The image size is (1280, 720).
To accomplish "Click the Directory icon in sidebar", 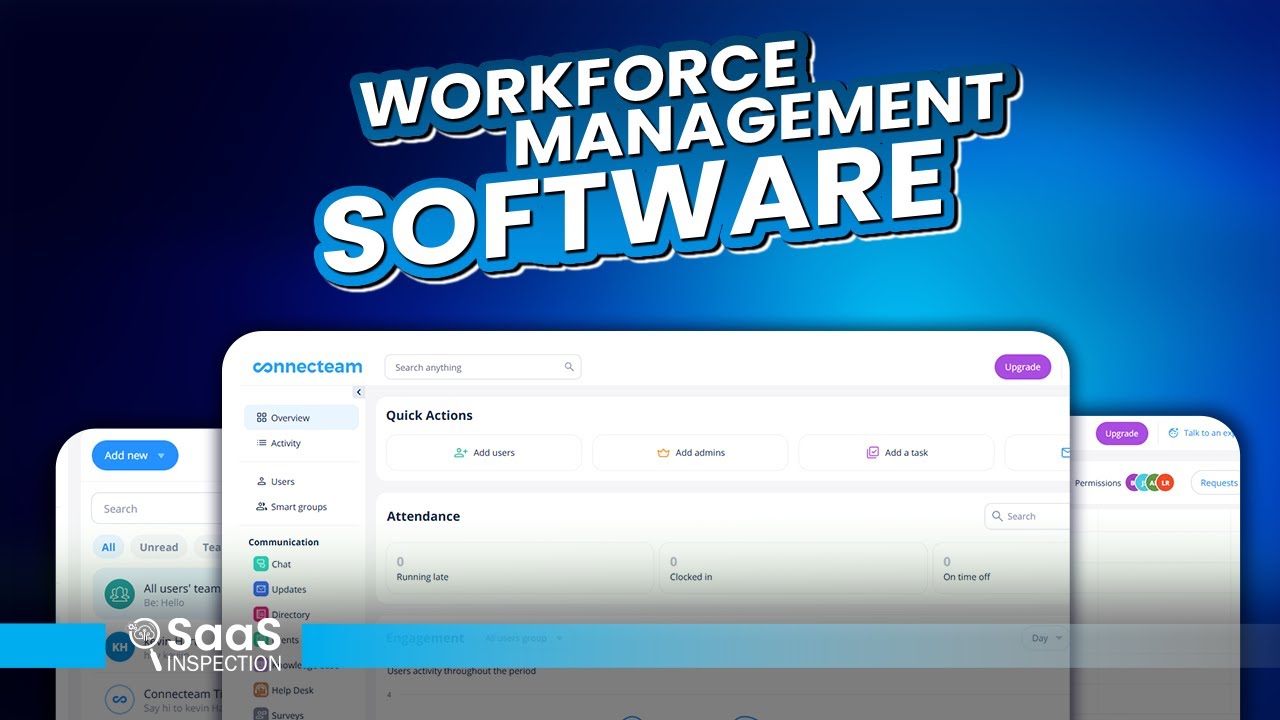I will pyautogui.click(x=261, y=614).
